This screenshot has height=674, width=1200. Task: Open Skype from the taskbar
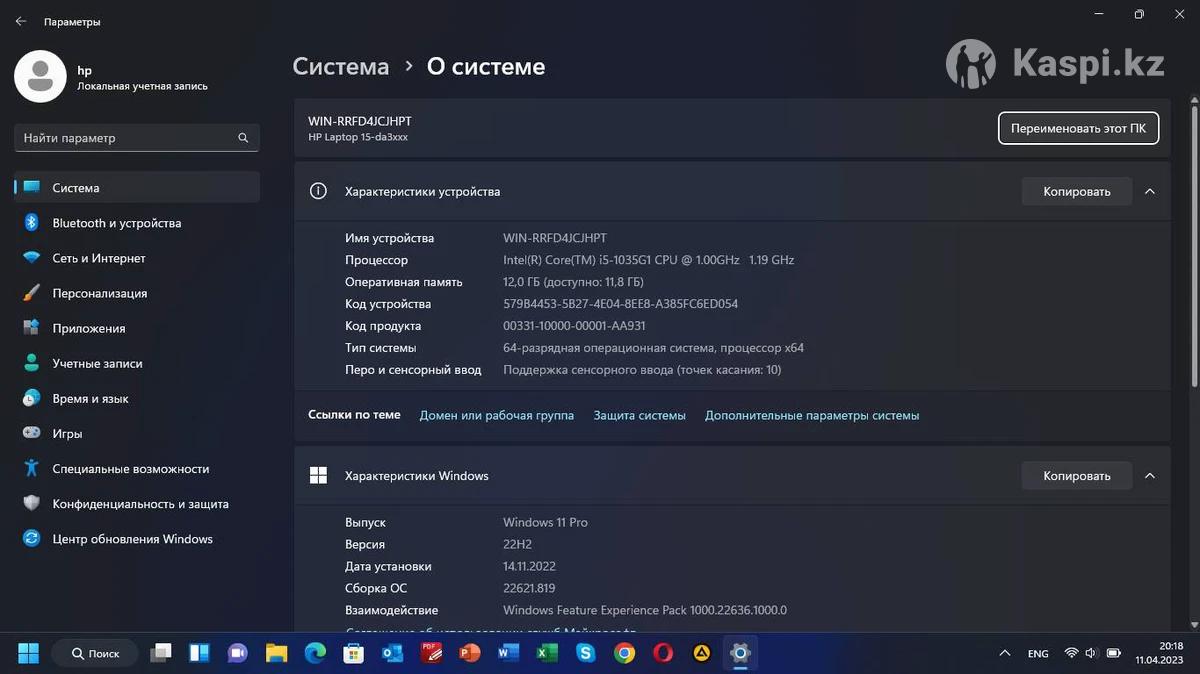point(586,653)
